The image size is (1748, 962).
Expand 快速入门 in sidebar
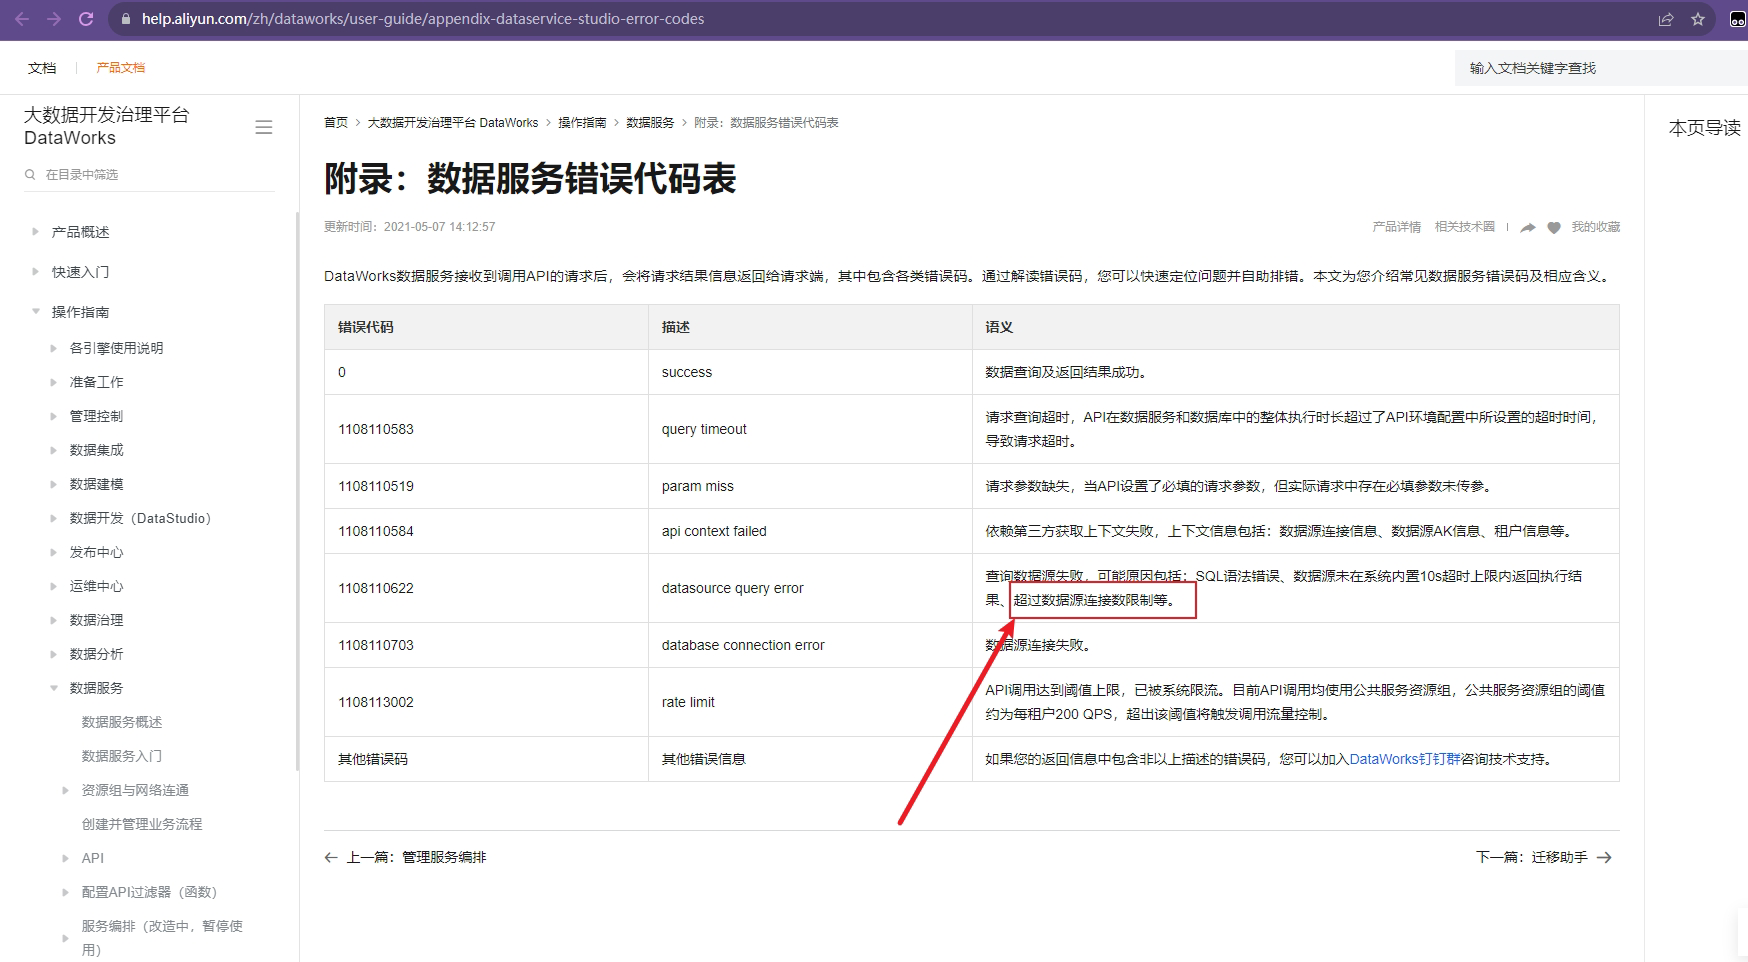(36, 271)
